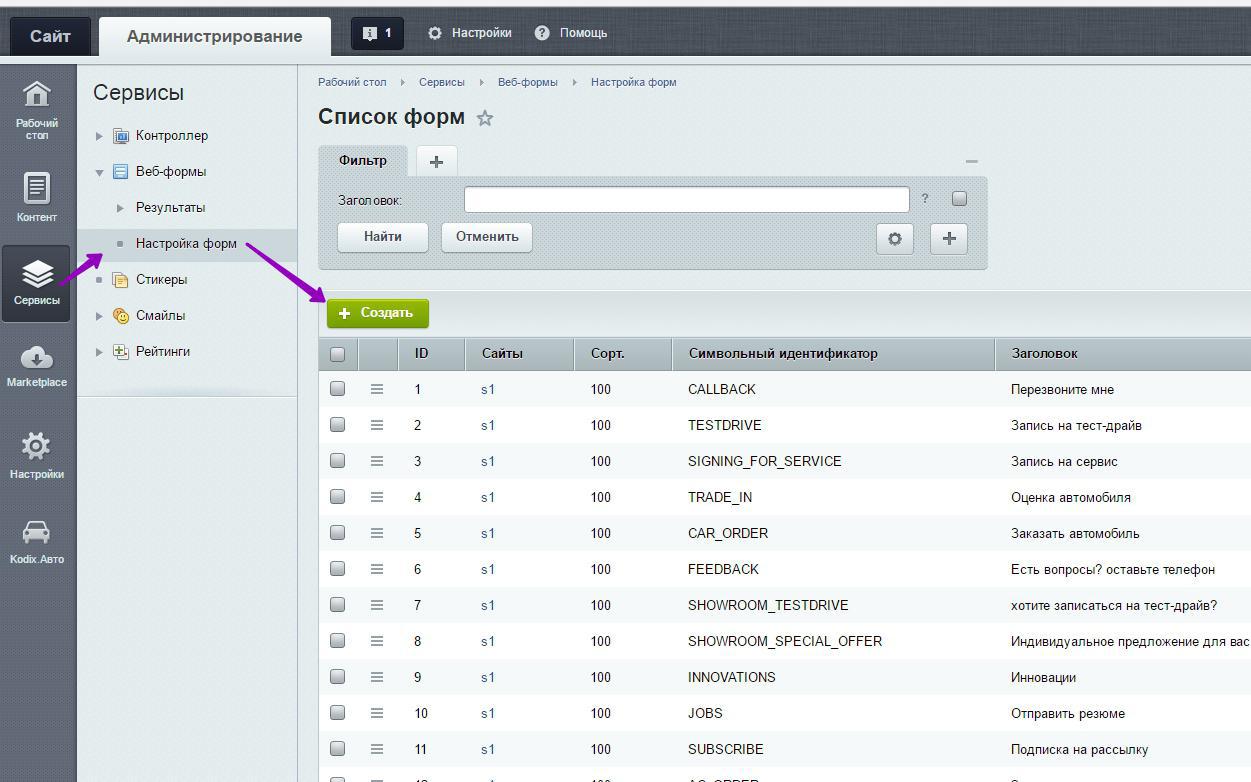Open site s1 link in CALLBACK row
The width and height of the screenshot is (1251, 782).
pyautogui.click(x=488, y=389)
